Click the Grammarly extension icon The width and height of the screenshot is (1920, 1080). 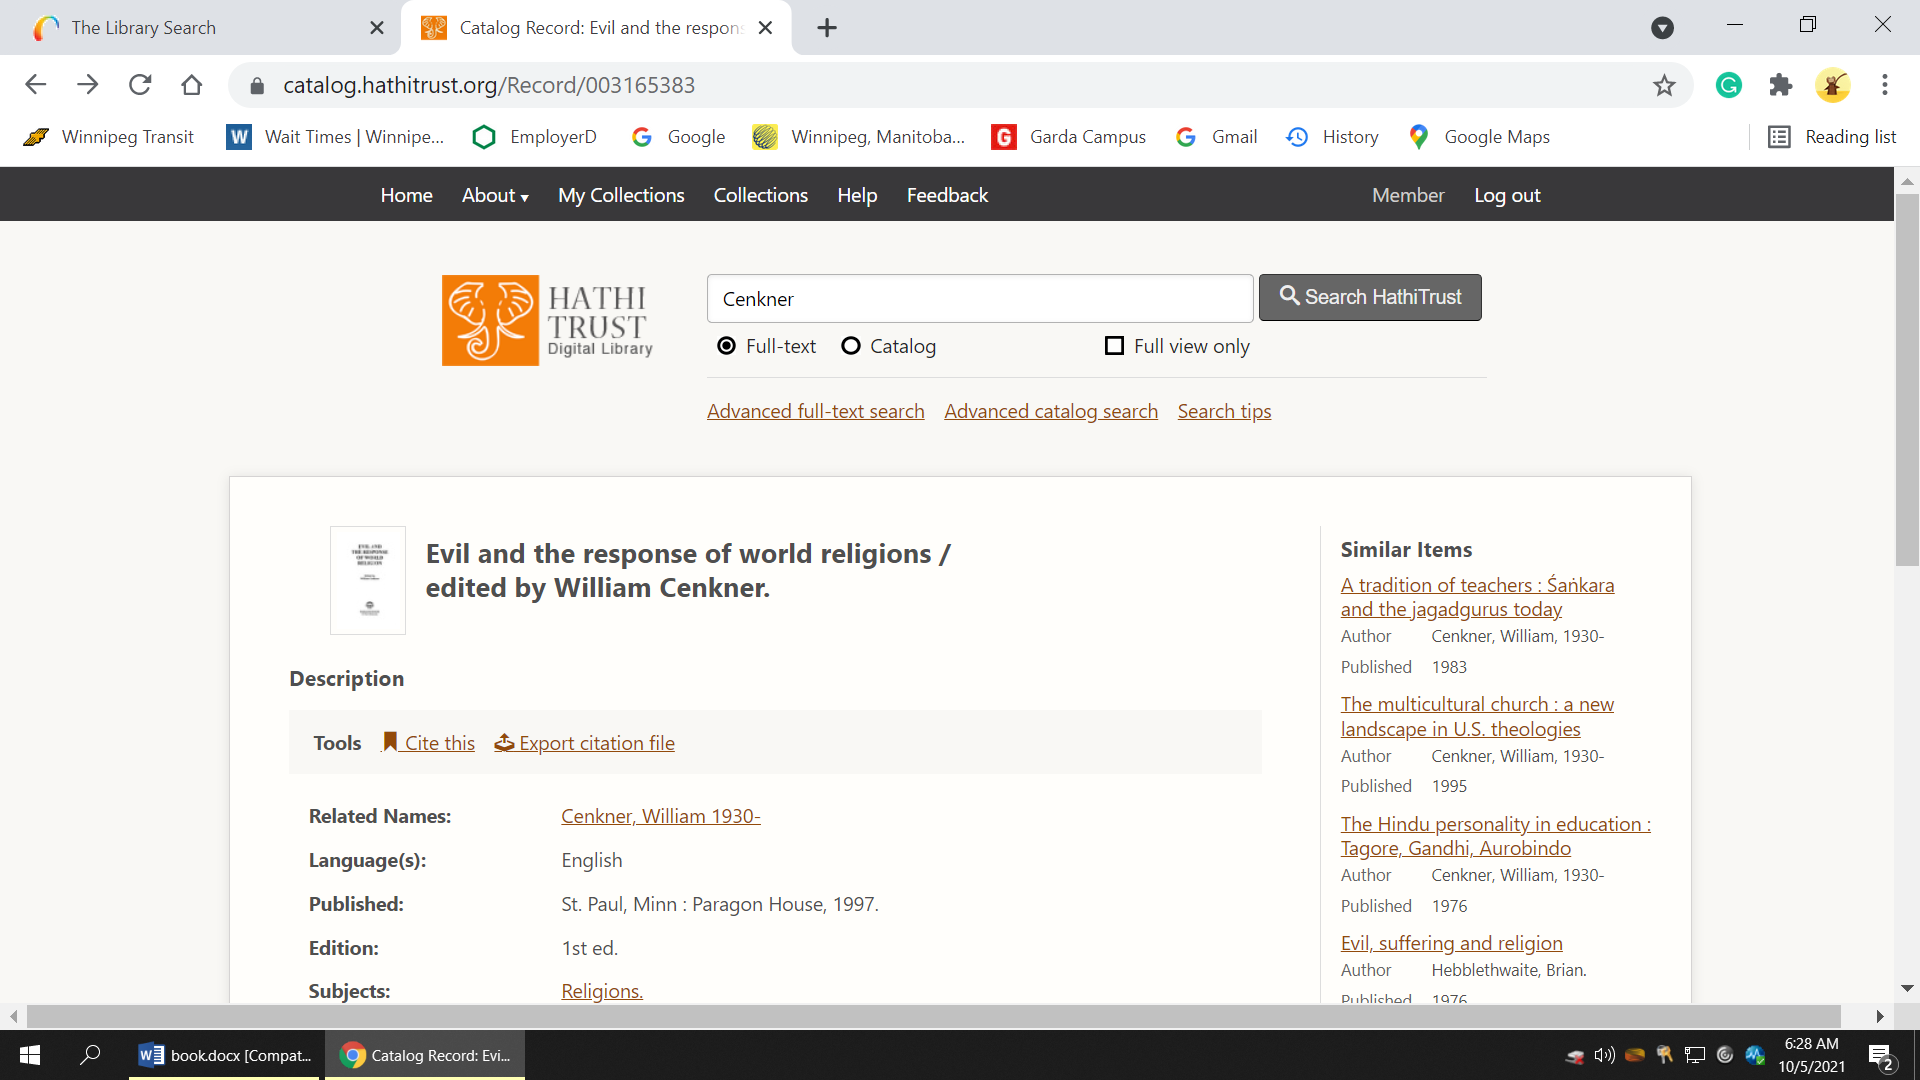(x=1729, y=86)
